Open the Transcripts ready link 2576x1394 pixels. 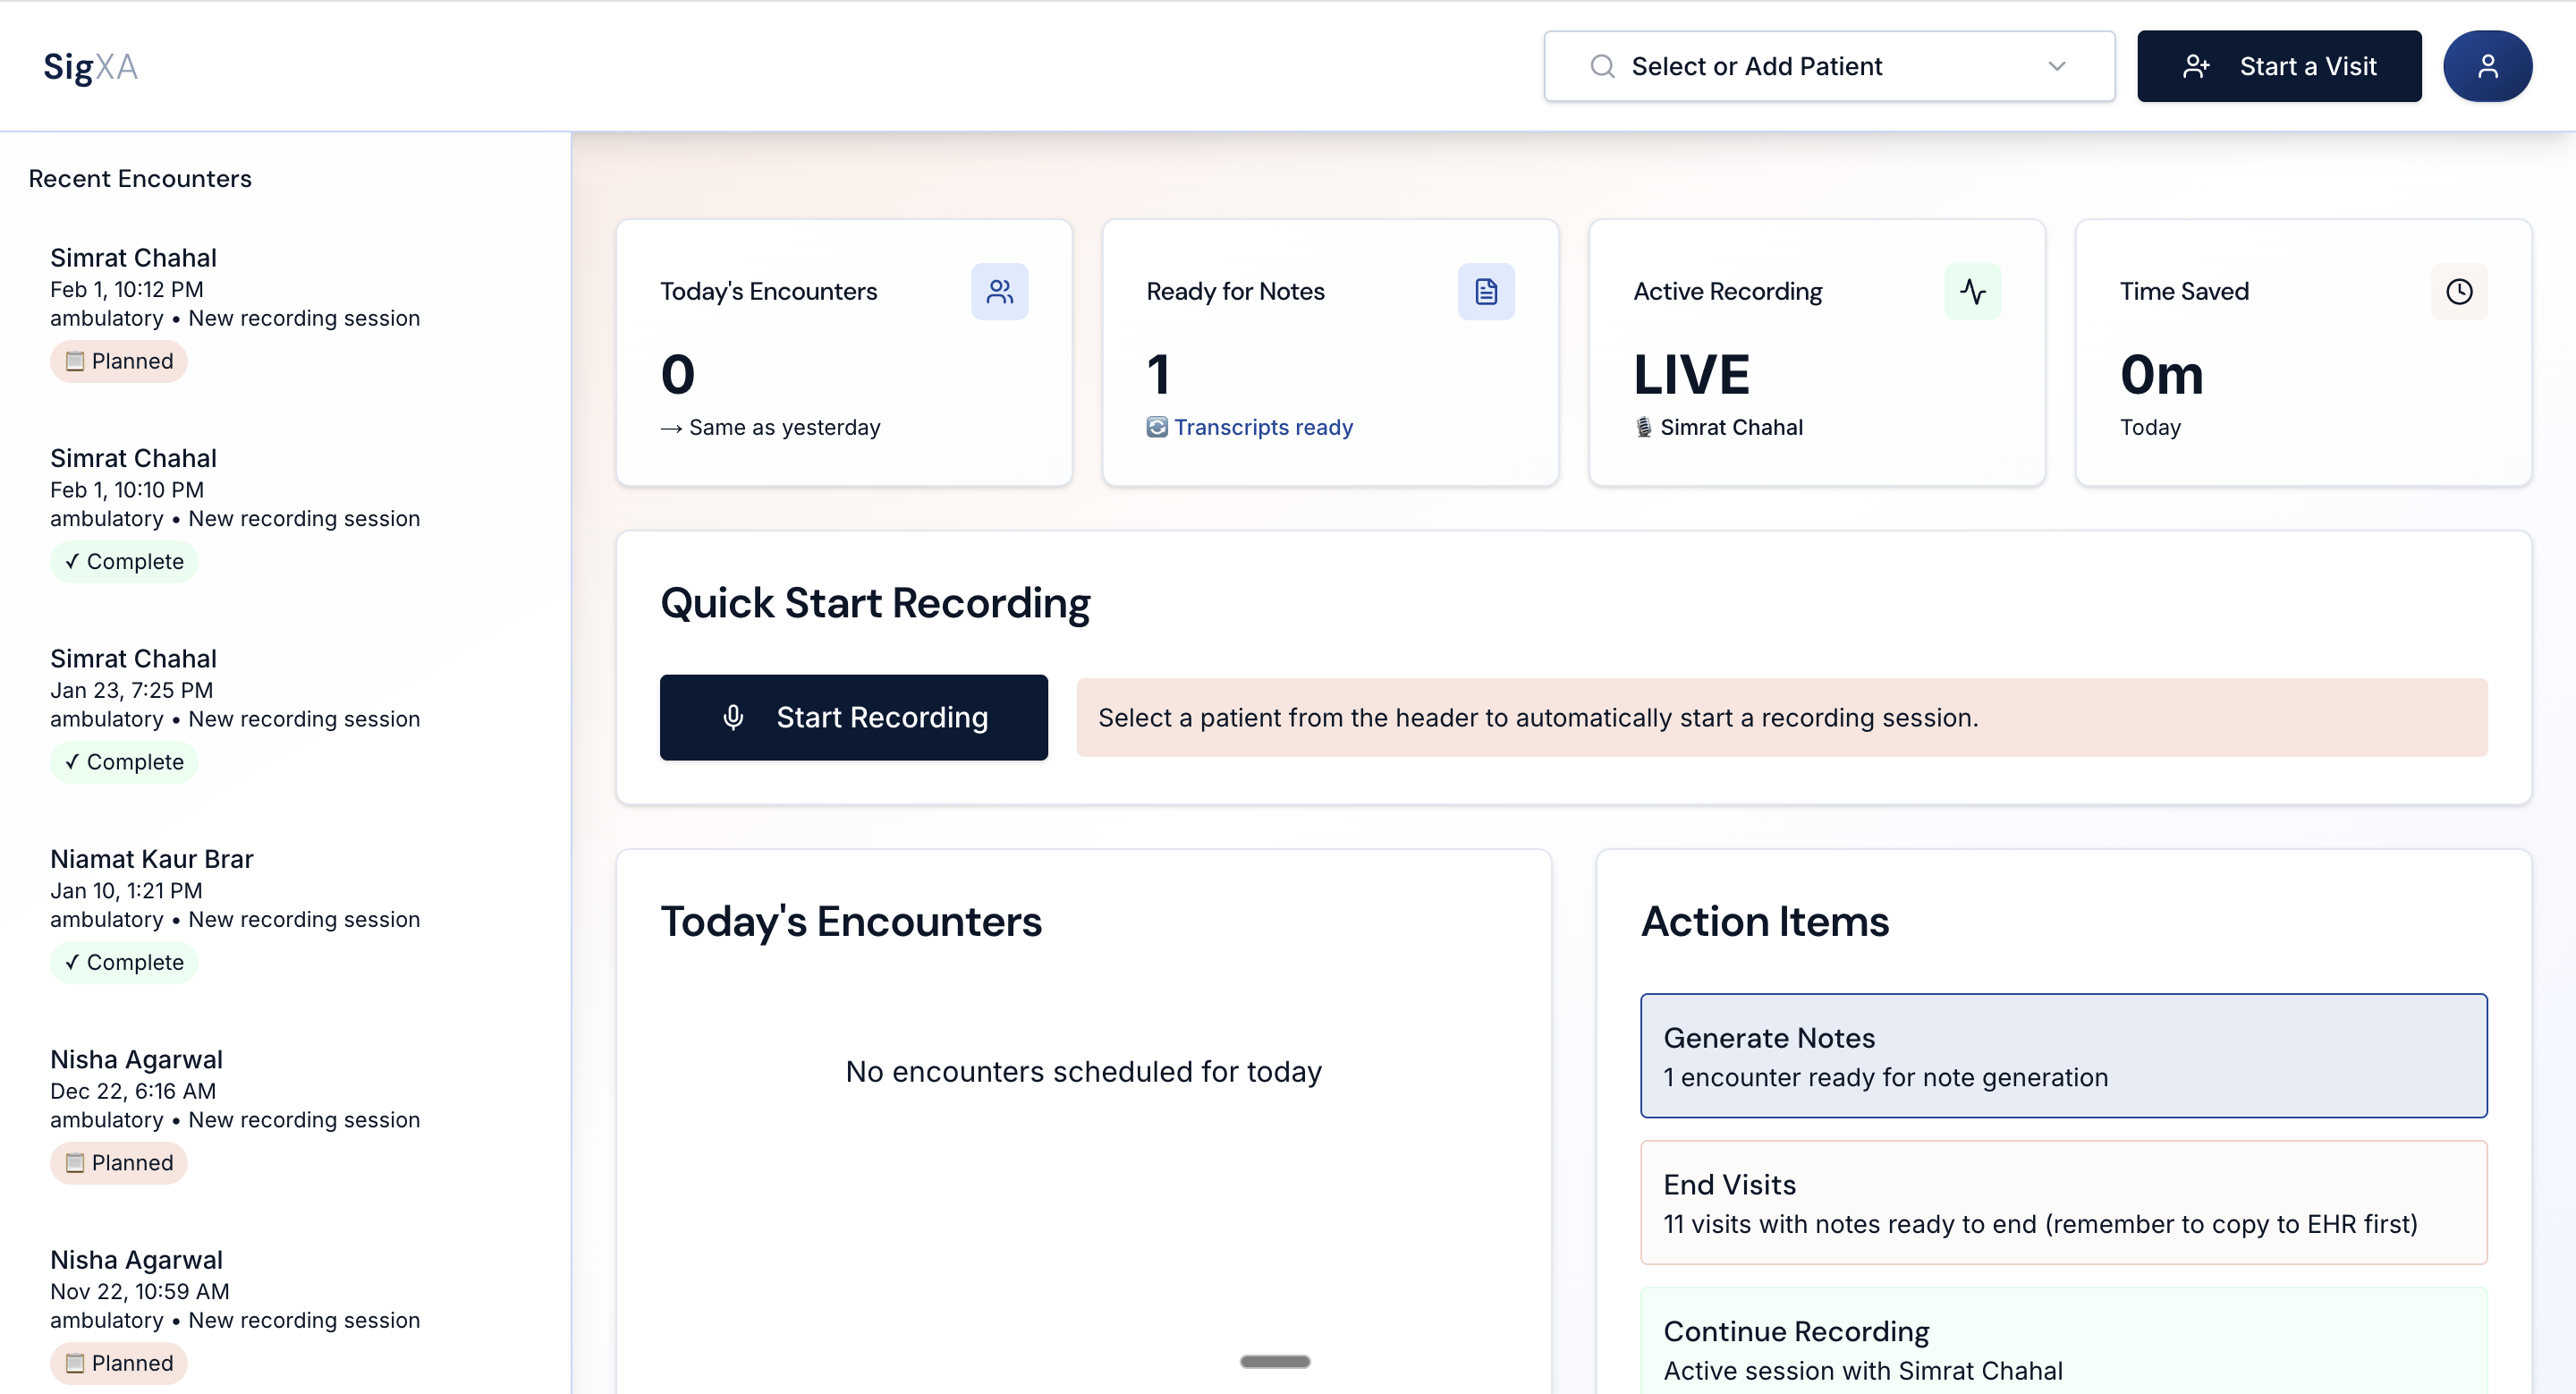pyautogui.click(x=1265, y=427)
